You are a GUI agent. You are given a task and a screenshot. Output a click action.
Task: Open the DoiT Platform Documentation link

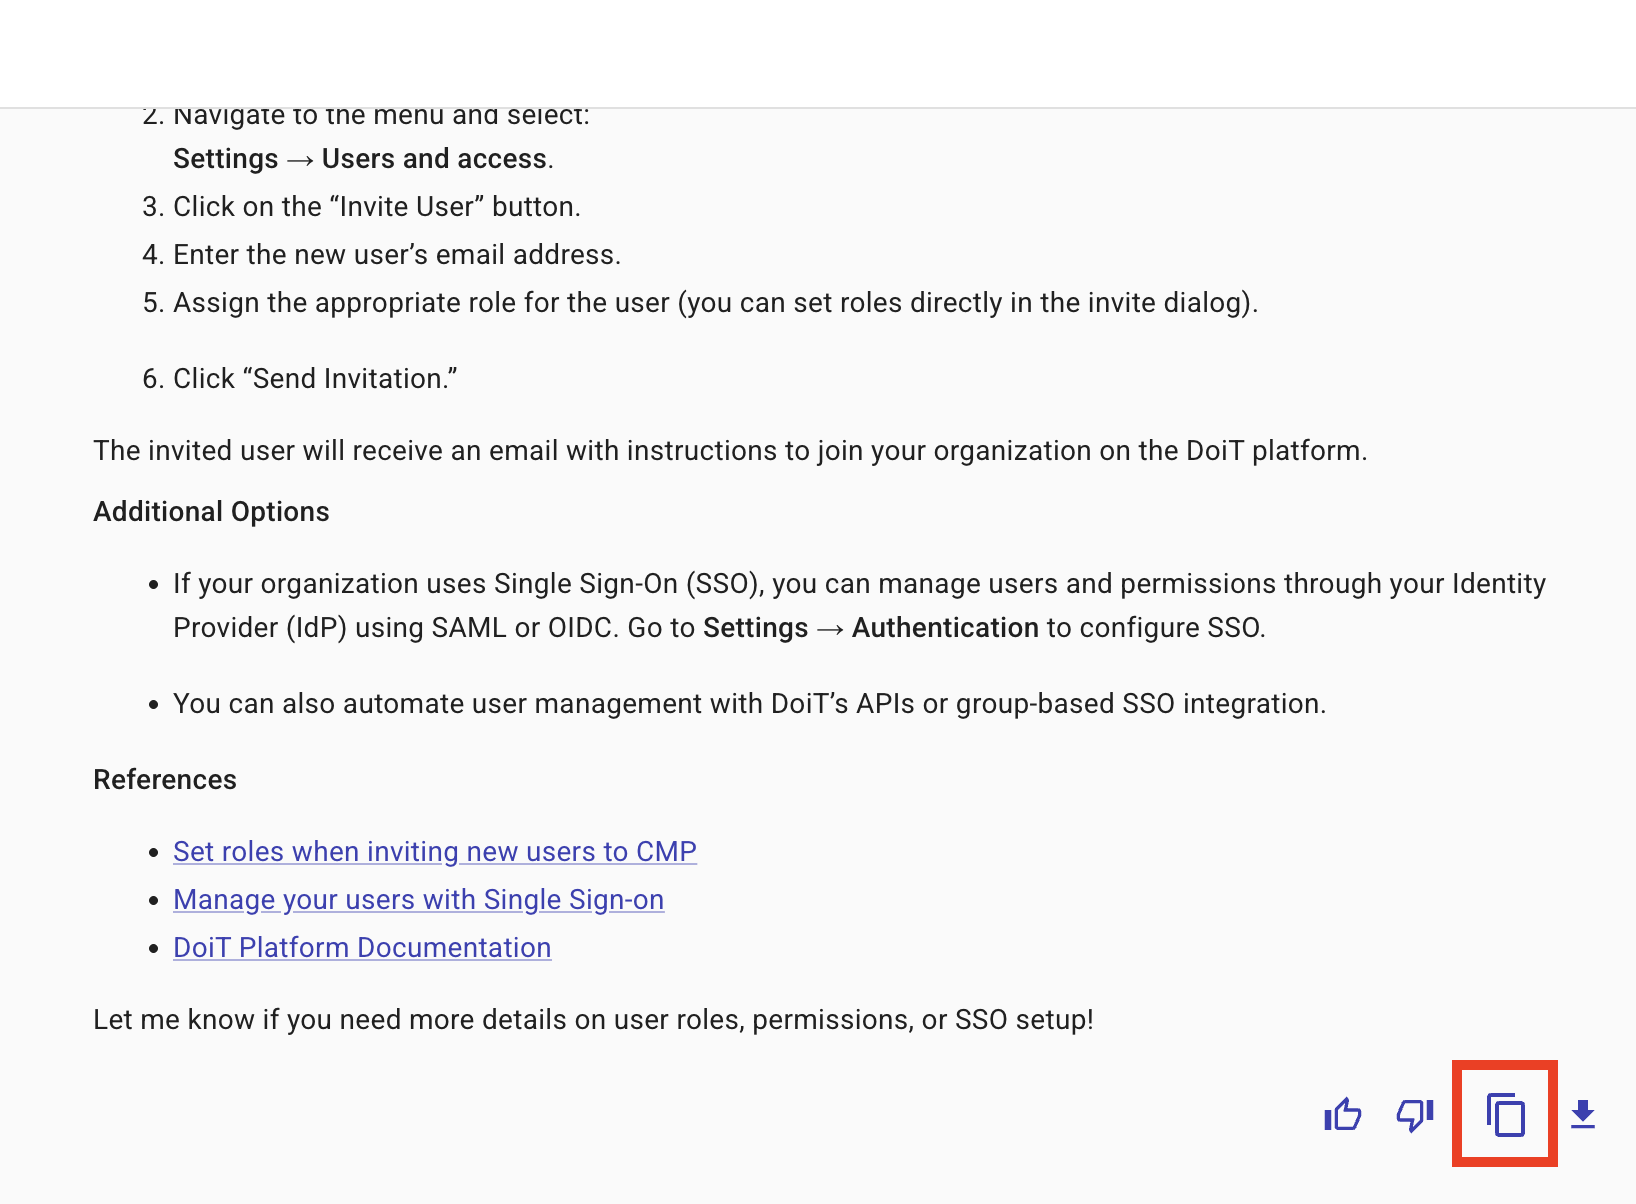click(x=362, y=947)
